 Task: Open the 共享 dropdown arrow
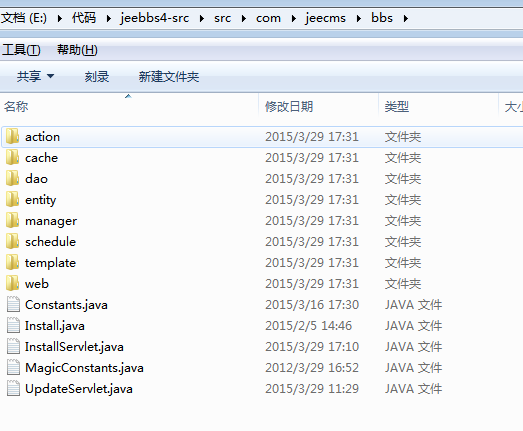click(x=50, y=76)
